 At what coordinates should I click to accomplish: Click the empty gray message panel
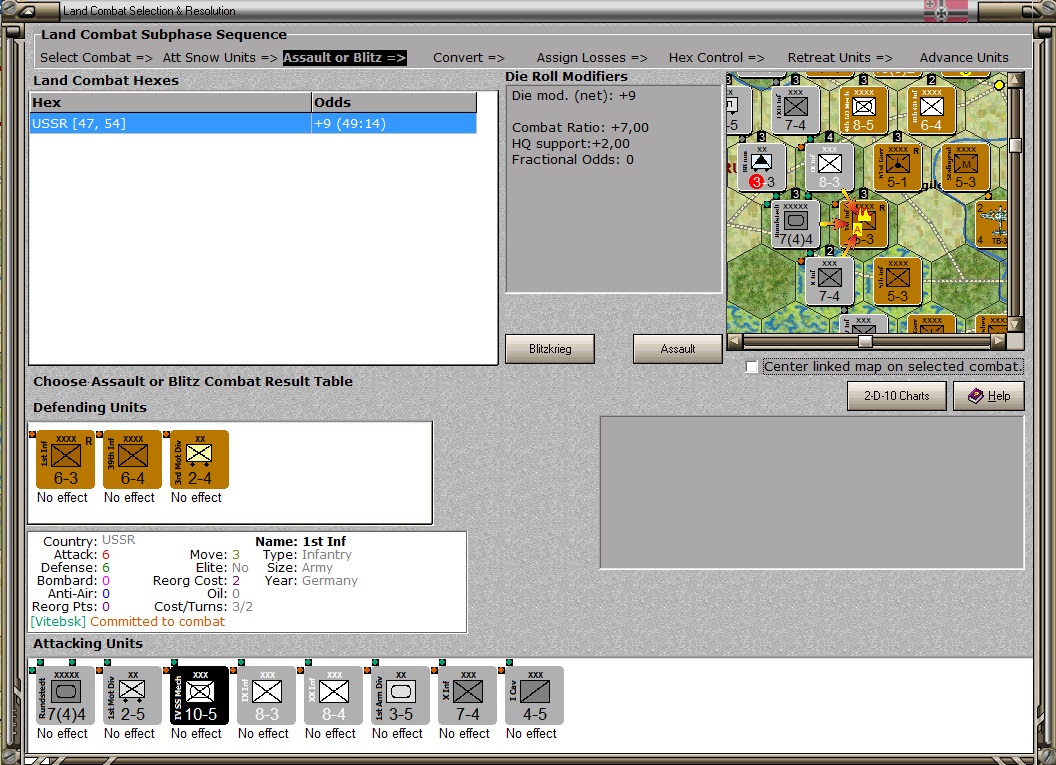(812, 492)
